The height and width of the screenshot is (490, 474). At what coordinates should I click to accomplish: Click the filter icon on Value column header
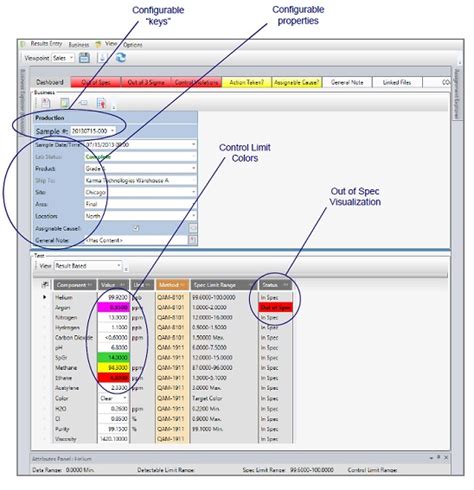[122, 285]
